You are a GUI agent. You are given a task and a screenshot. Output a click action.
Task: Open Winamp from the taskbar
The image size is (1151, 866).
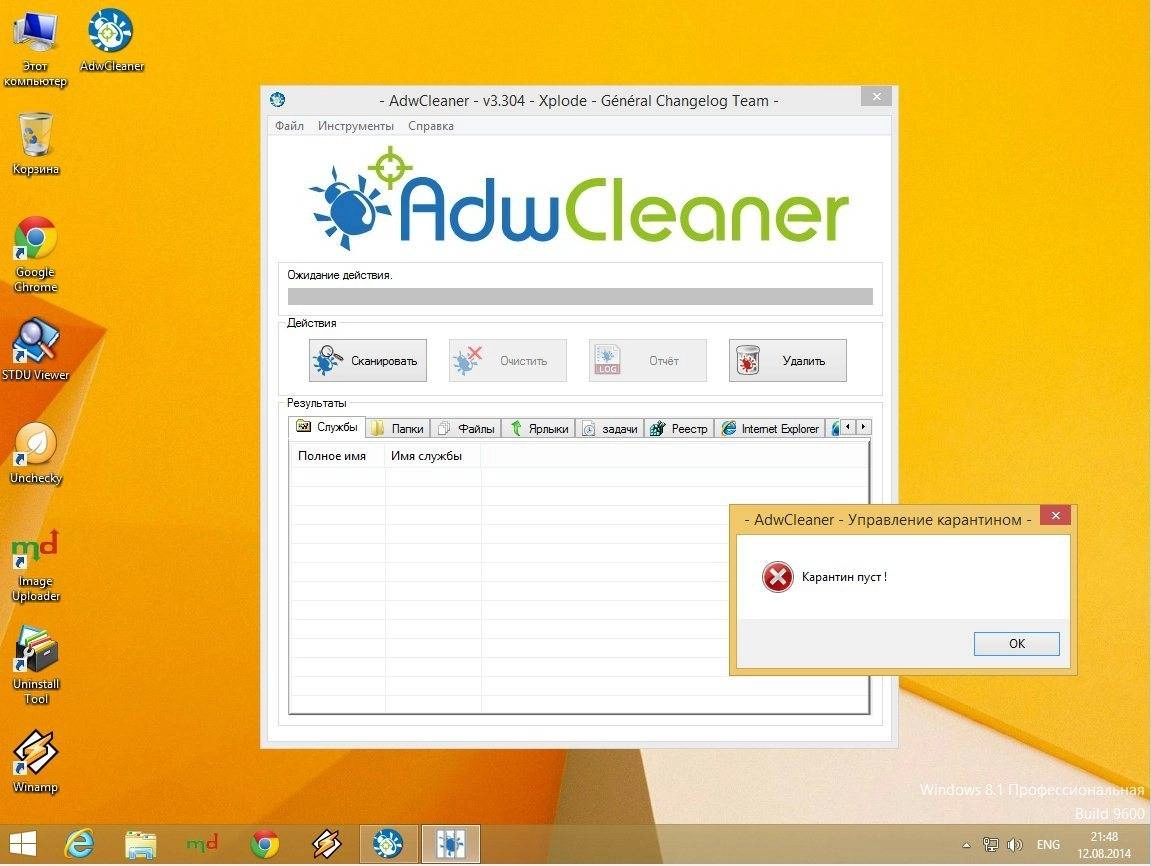pos(327,844)
